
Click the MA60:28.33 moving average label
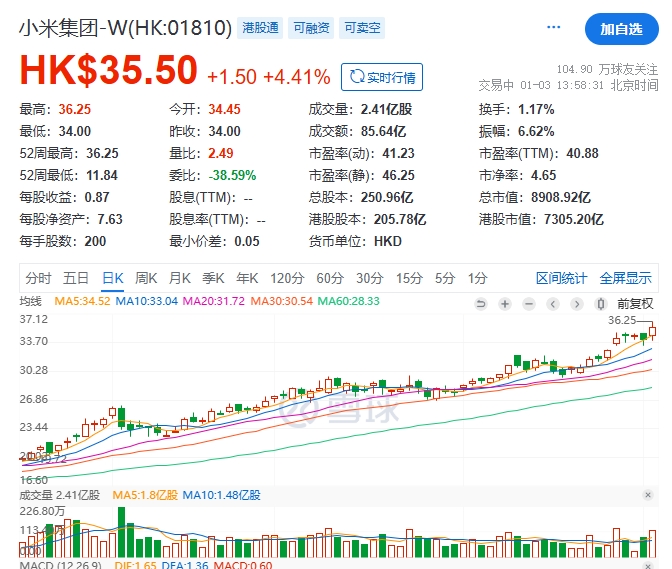(x=348, y=301)
